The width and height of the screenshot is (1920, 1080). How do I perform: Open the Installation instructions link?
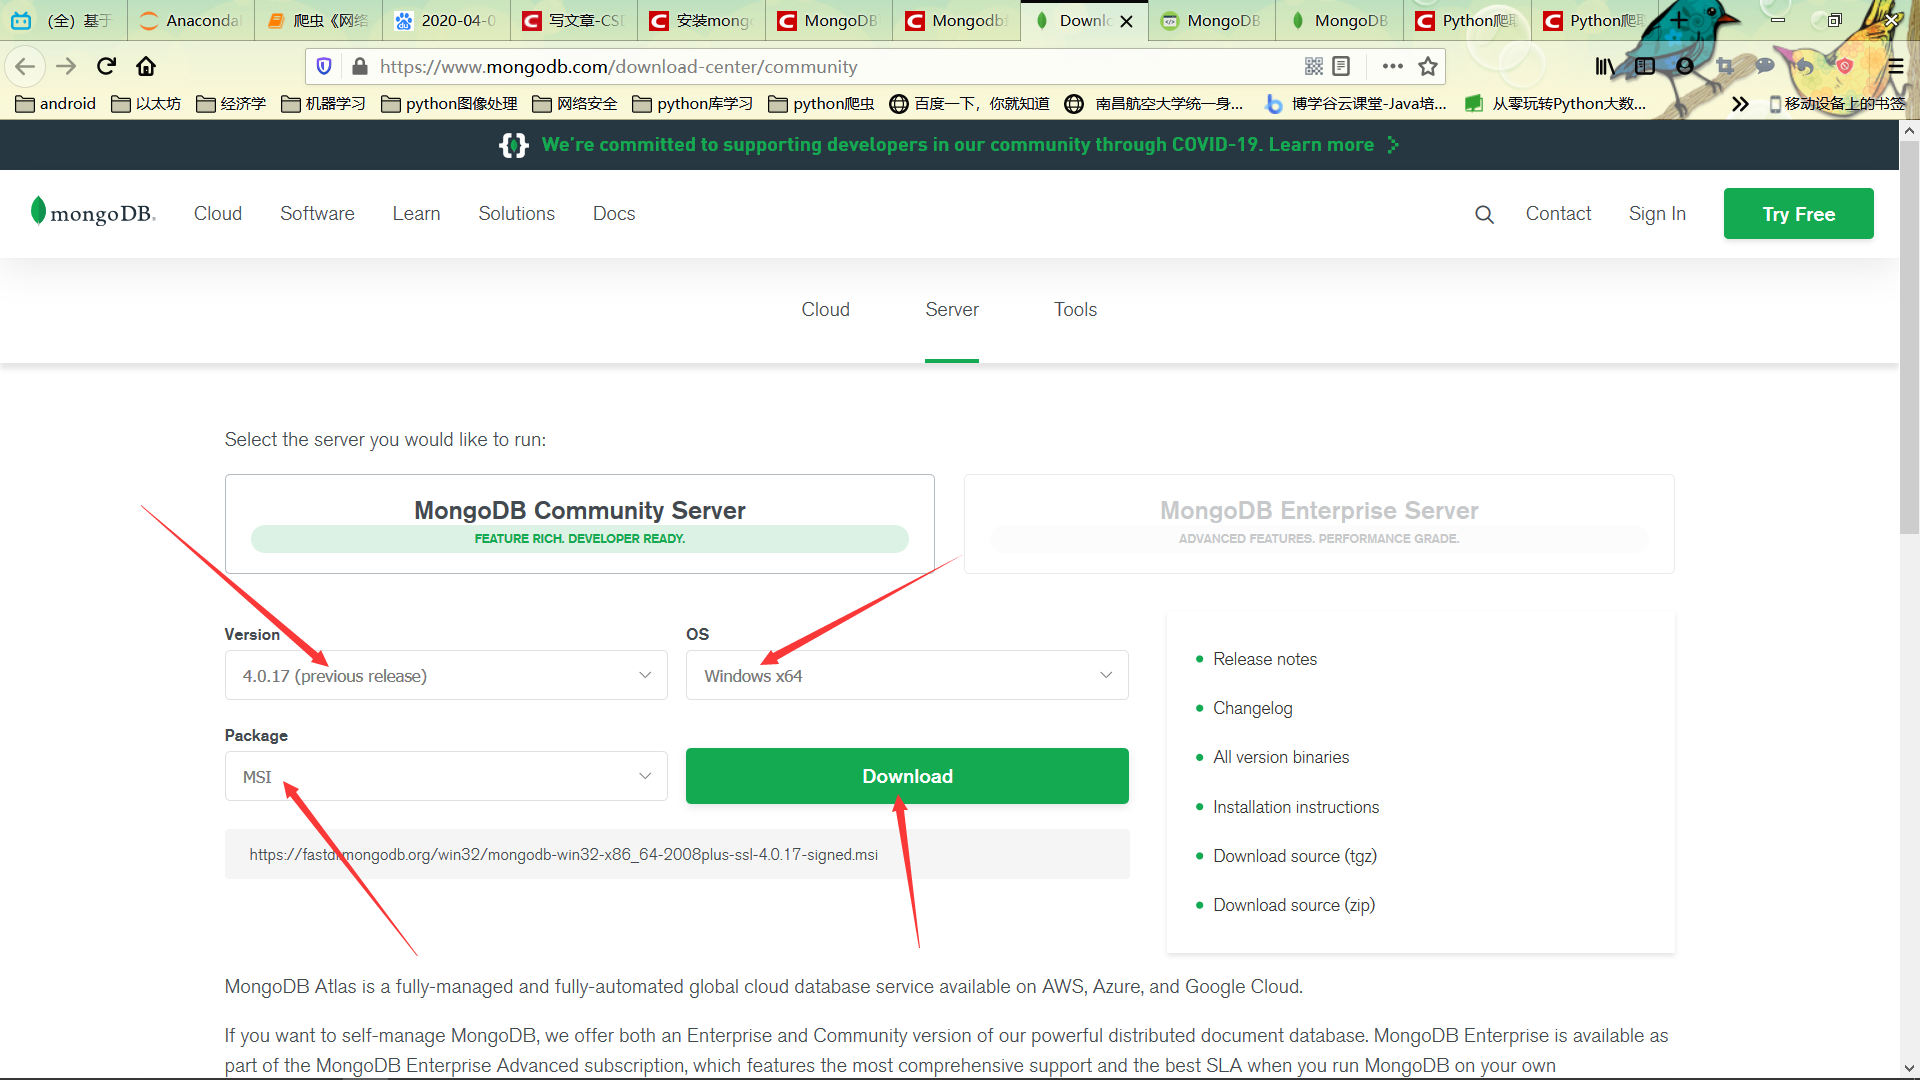coord(1296,807)
